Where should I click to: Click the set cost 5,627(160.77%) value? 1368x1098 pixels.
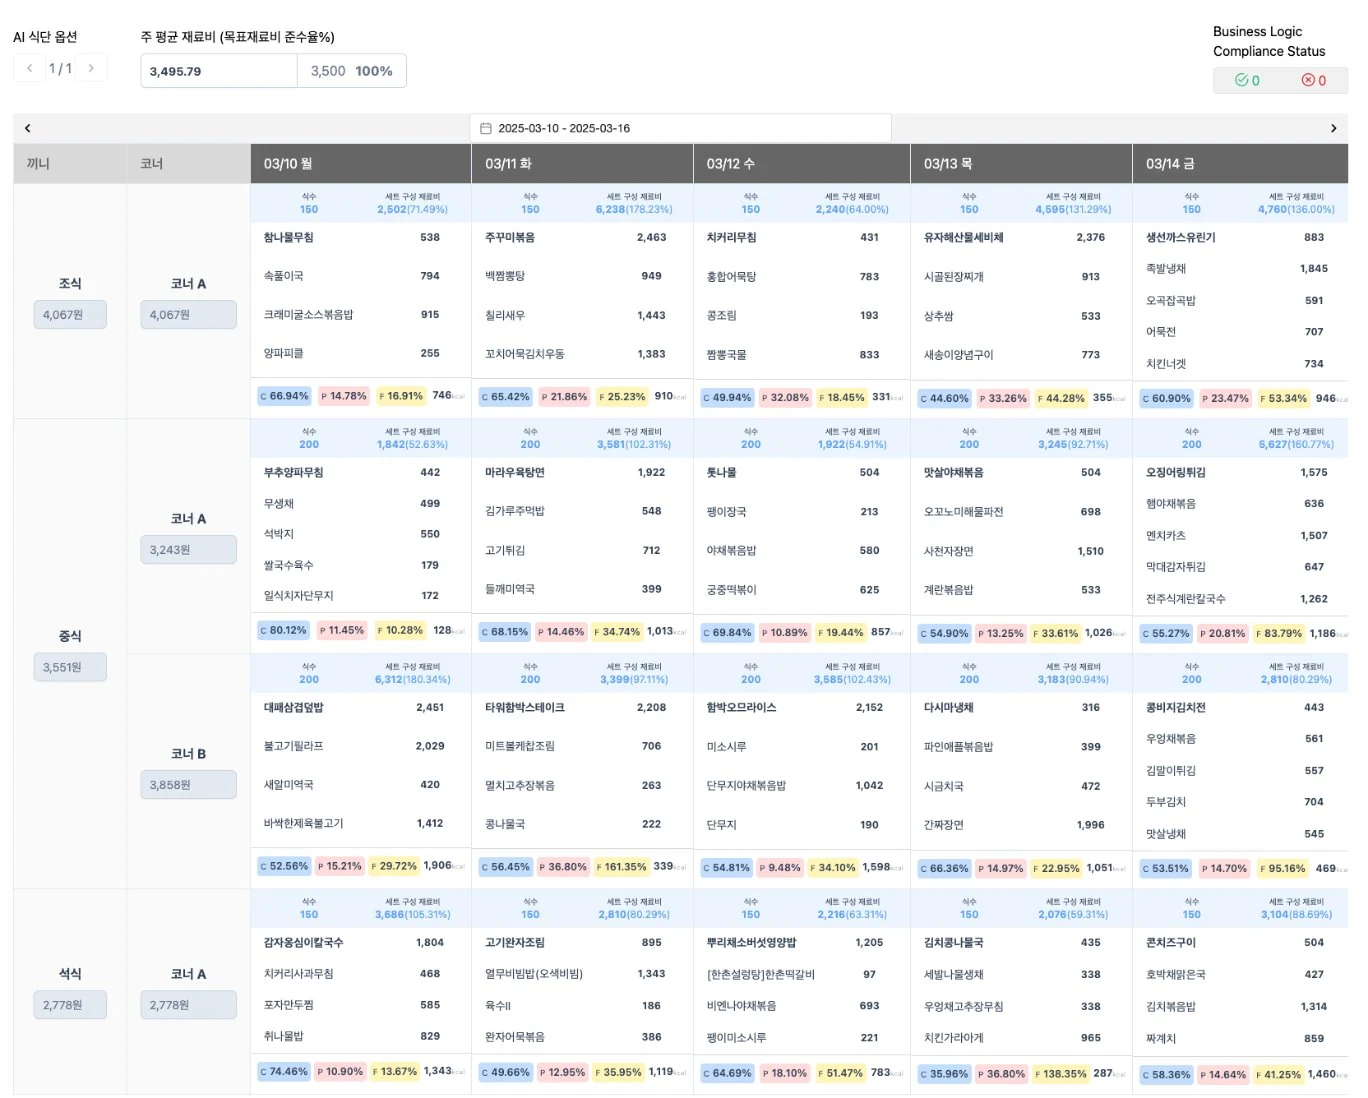pyautogui.click(x=1296, y=444)
